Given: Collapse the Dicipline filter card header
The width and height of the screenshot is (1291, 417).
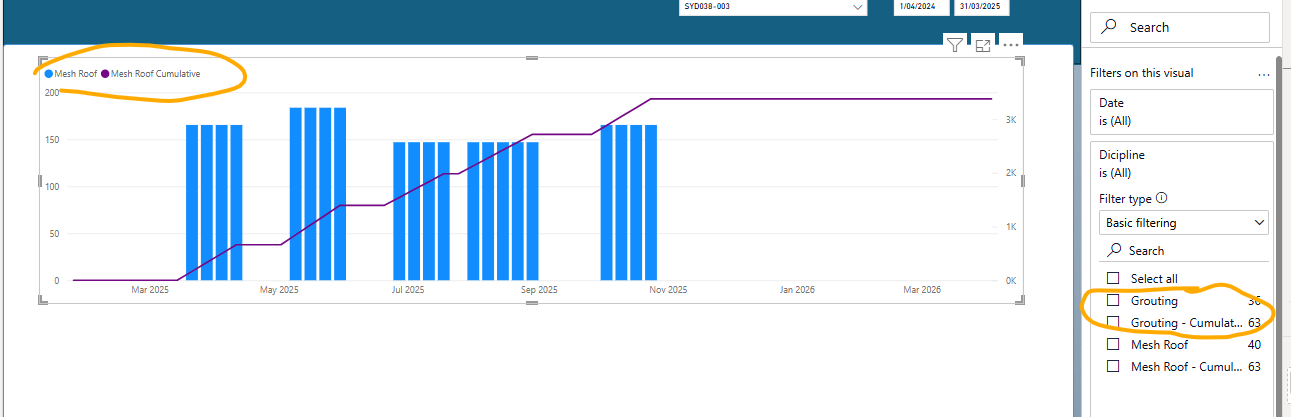Looking at the screenshot, I should 1181,163.
